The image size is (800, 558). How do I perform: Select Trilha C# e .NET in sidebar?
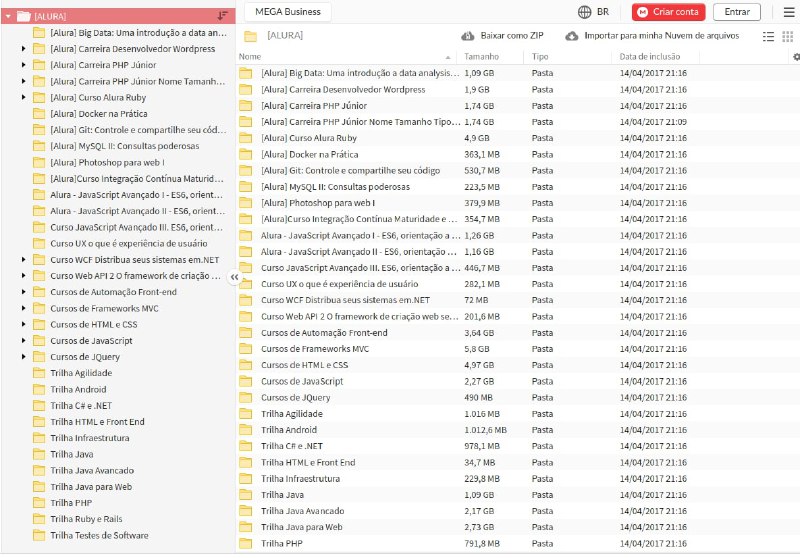[81, 405]
